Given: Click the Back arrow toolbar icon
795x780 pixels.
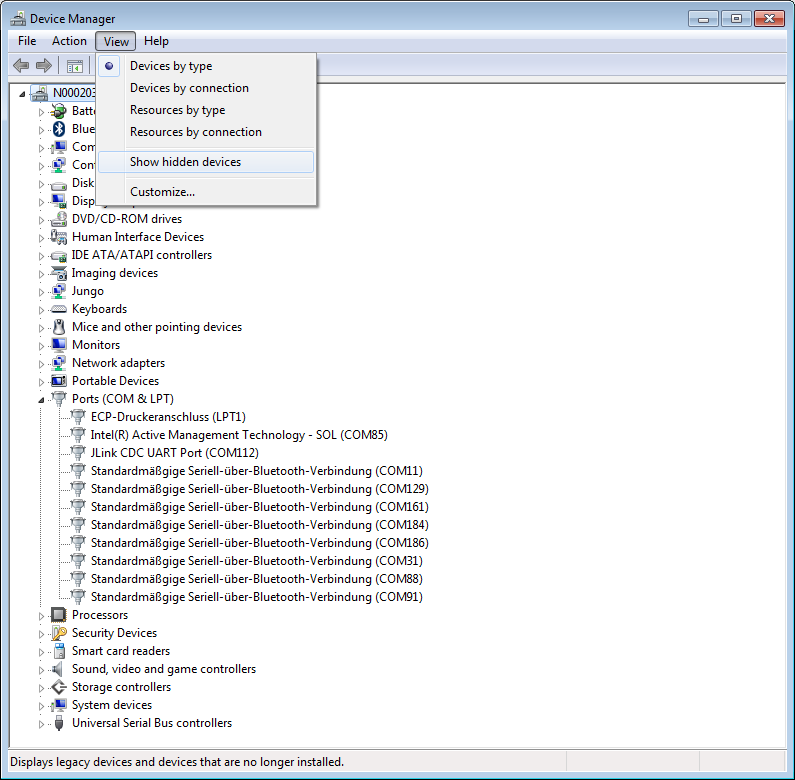Looking at the screenshot, I should tap(21, 66).
